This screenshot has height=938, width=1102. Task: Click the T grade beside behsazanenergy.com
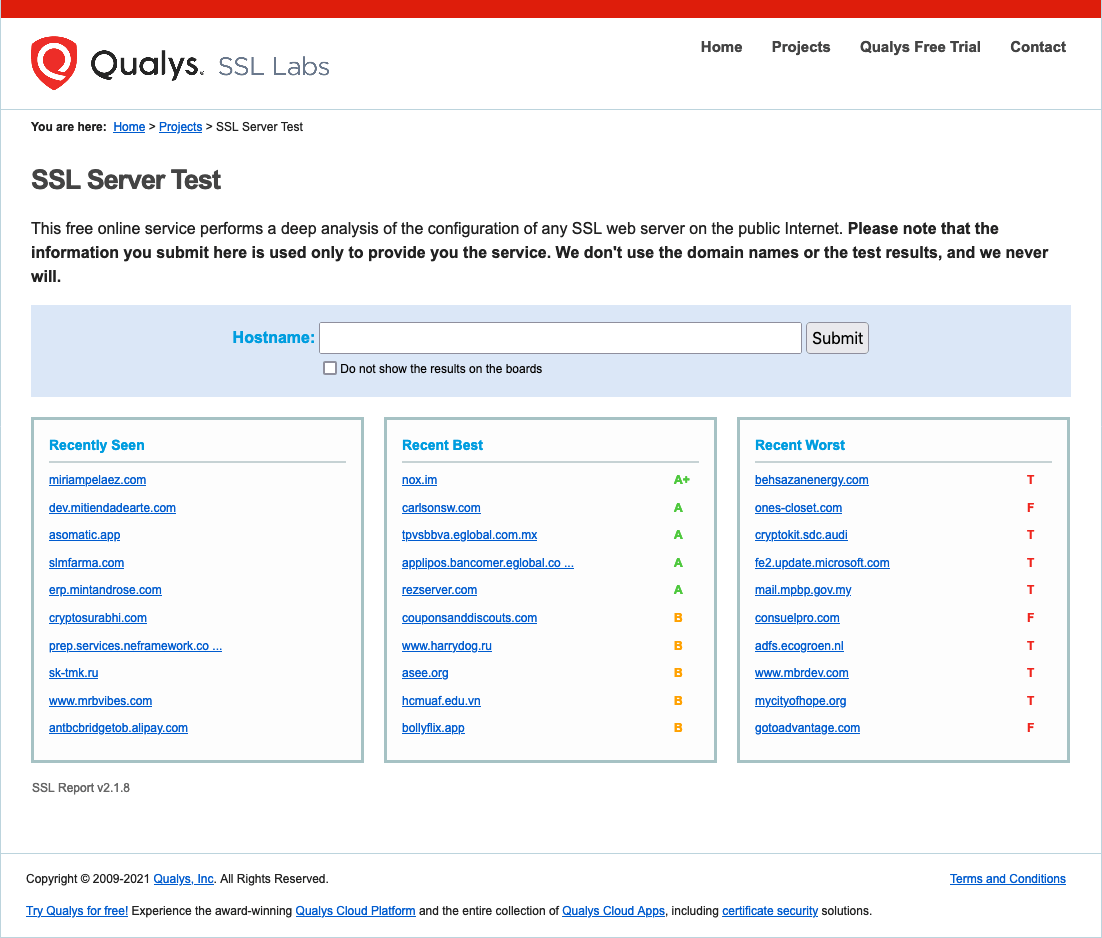1030,480
